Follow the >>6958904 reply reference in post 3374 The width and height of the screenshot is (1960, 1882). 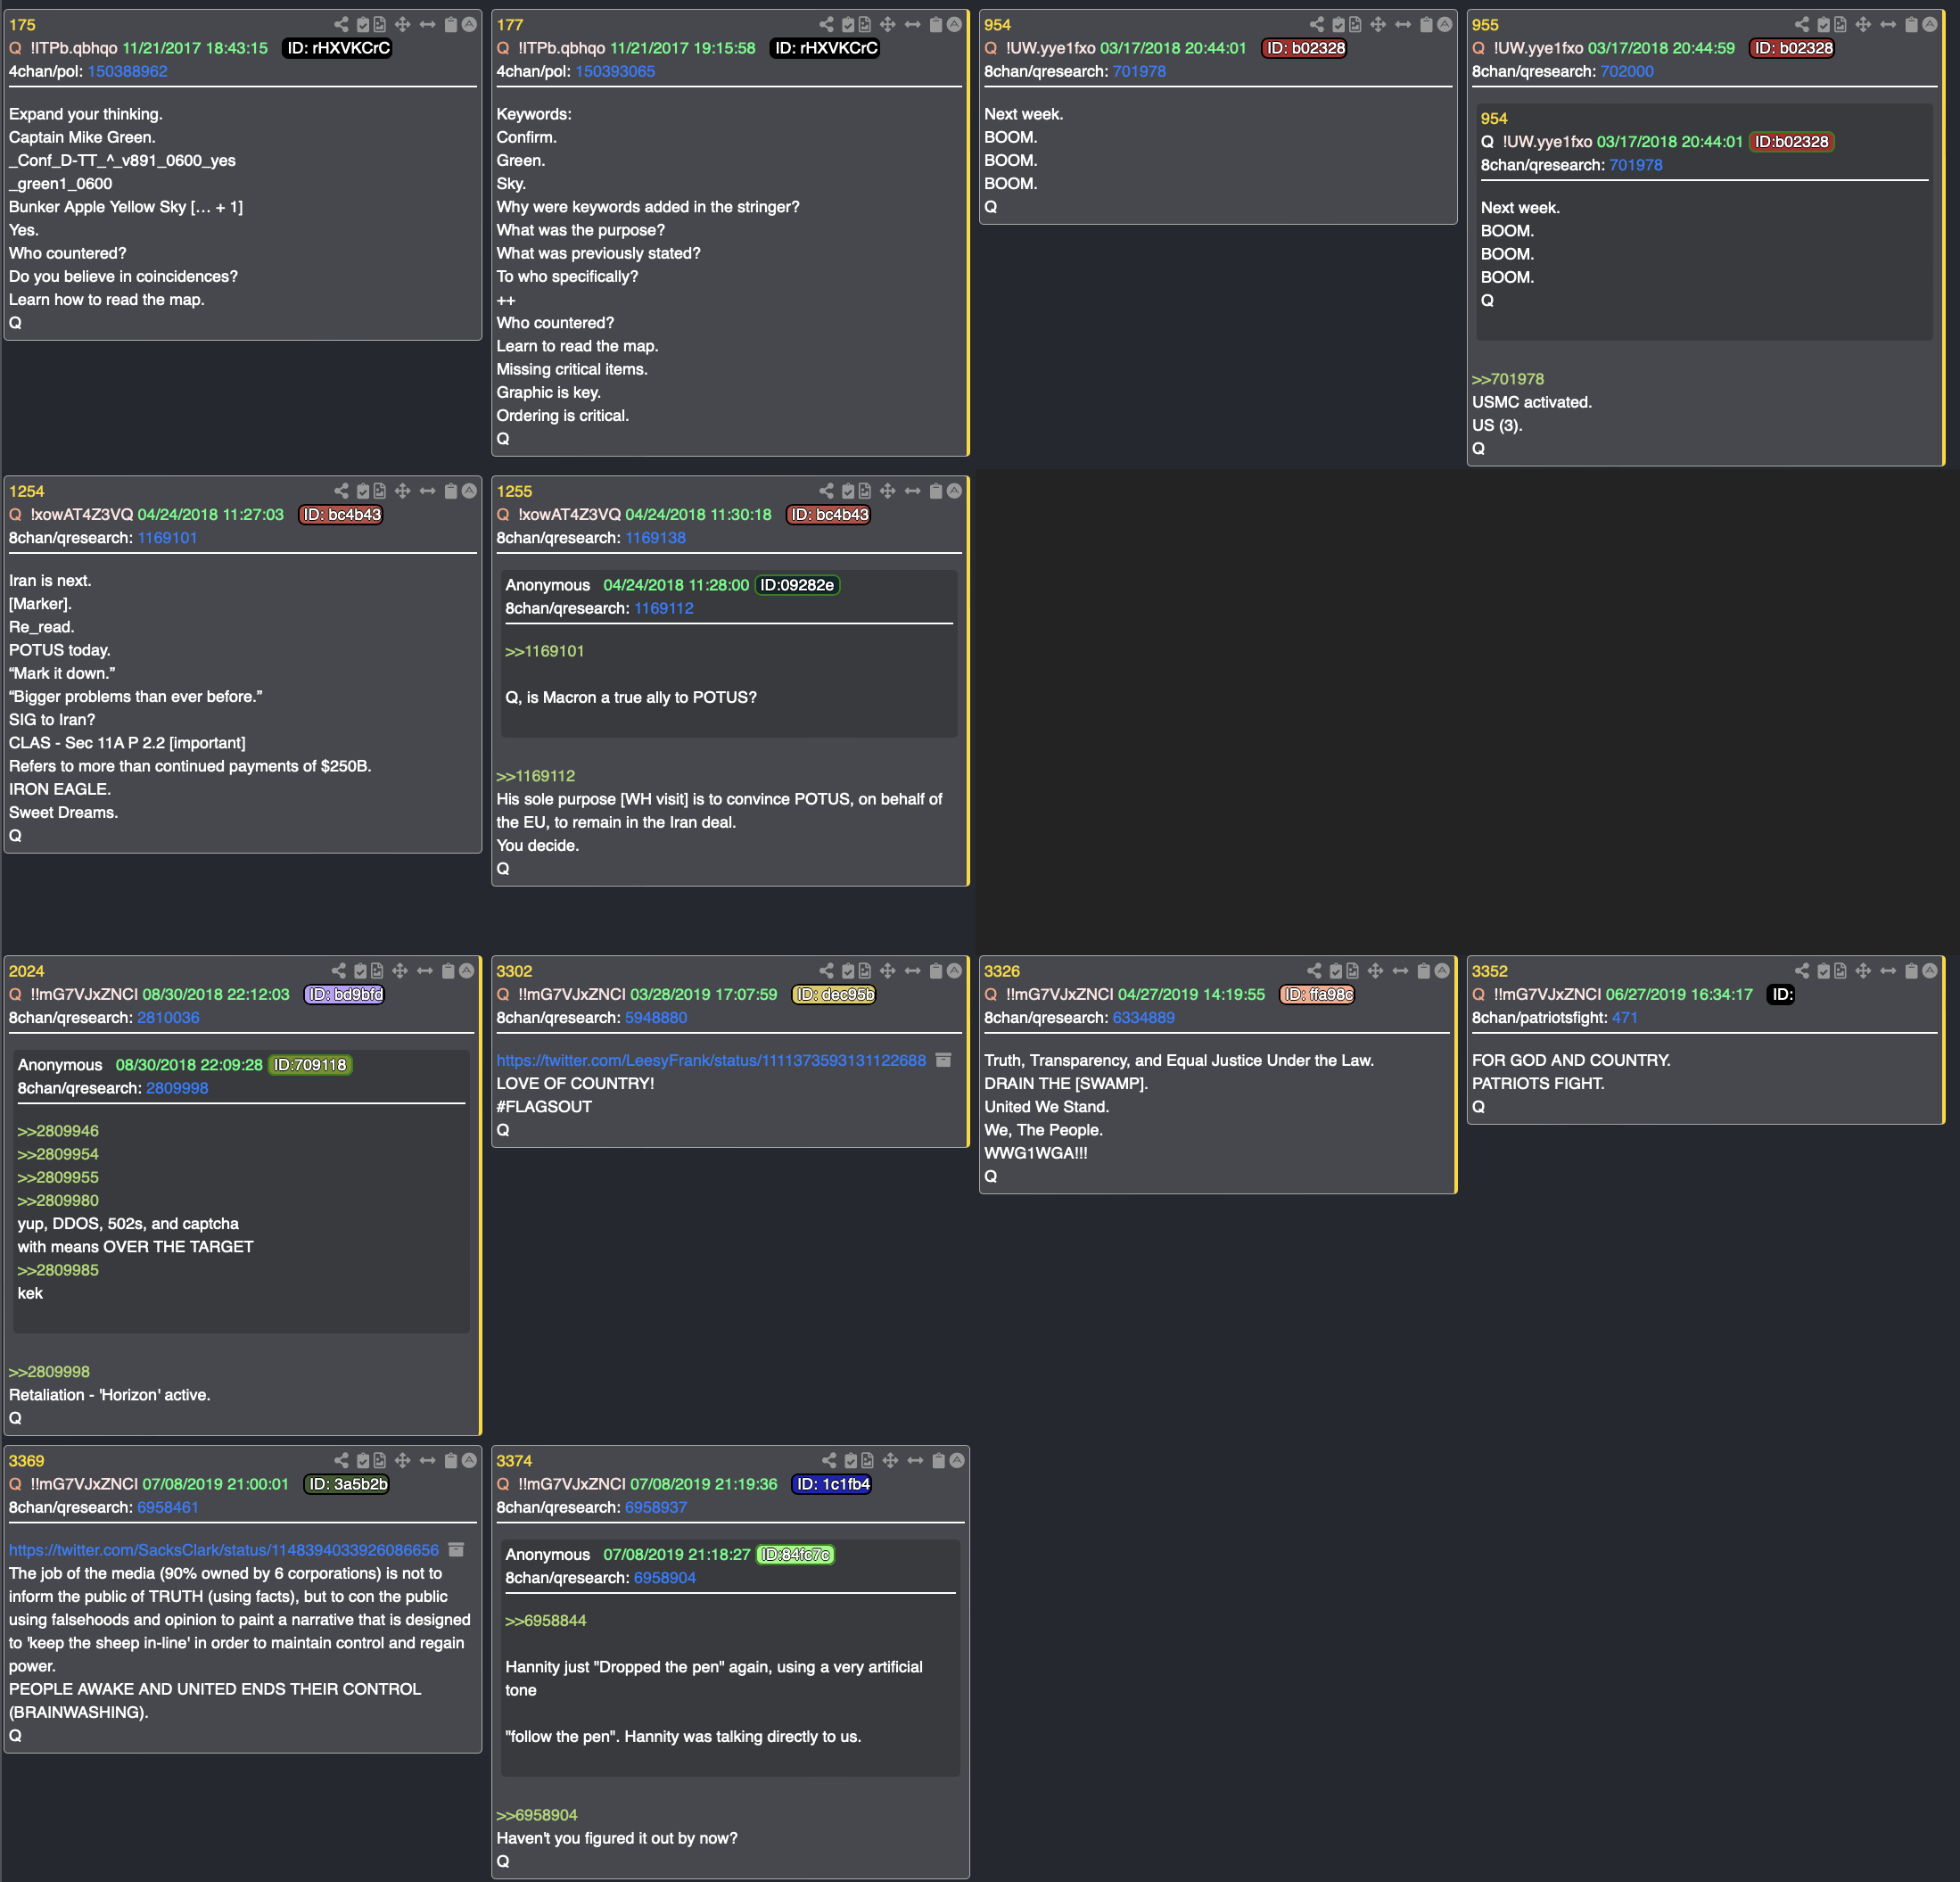click(x=537, y=1815)
